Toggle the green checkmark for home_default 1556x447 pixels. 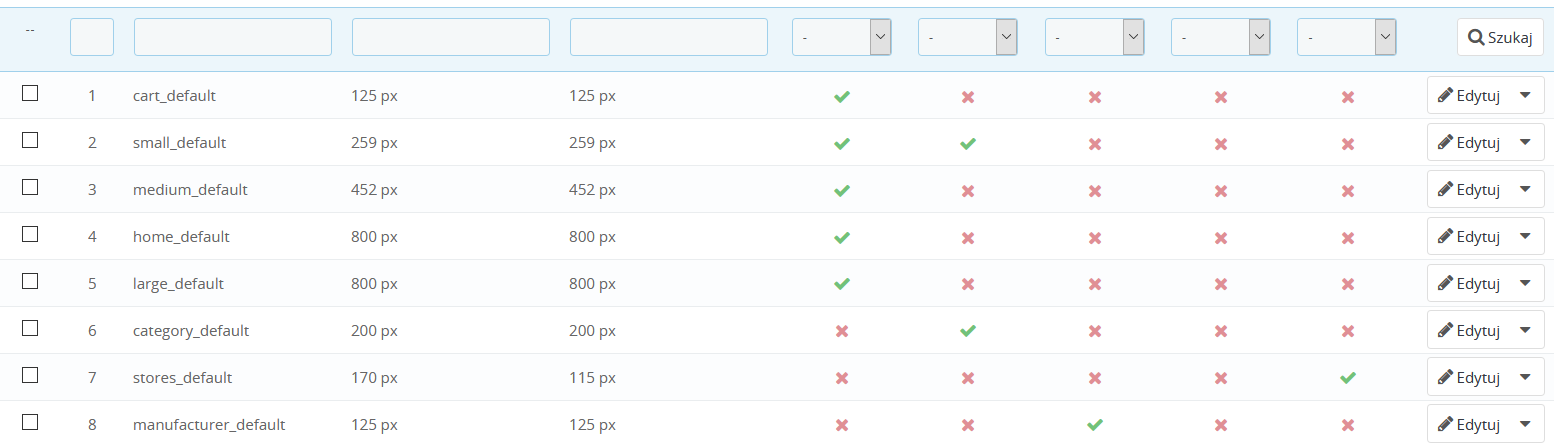pyautogui.click(x=842, y=237)
